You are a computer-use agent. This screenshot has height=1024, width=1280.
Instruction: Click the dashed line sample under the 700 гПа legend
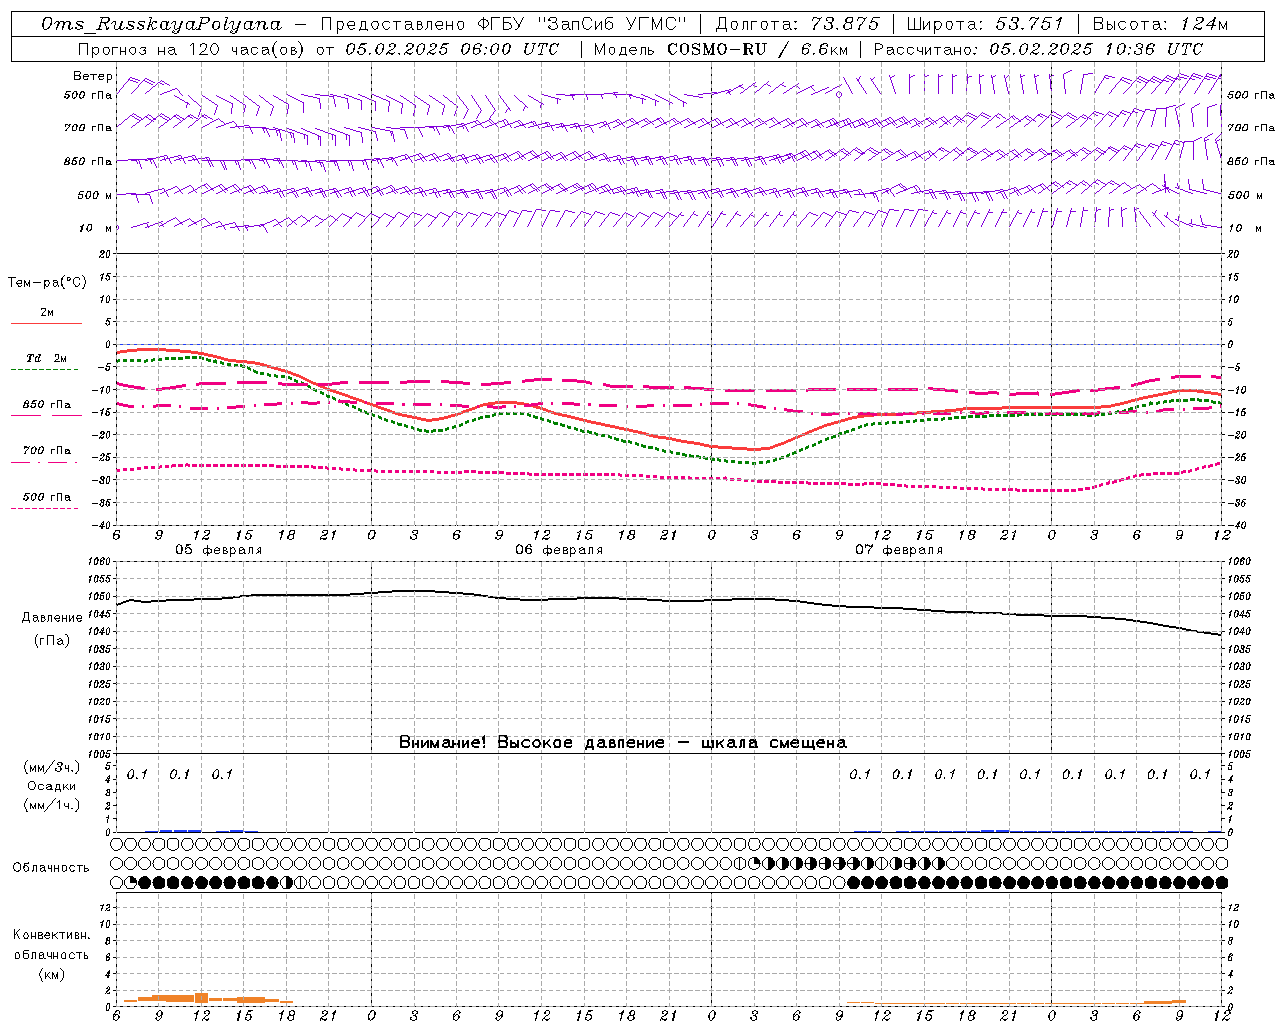click(x=44, y=462)
